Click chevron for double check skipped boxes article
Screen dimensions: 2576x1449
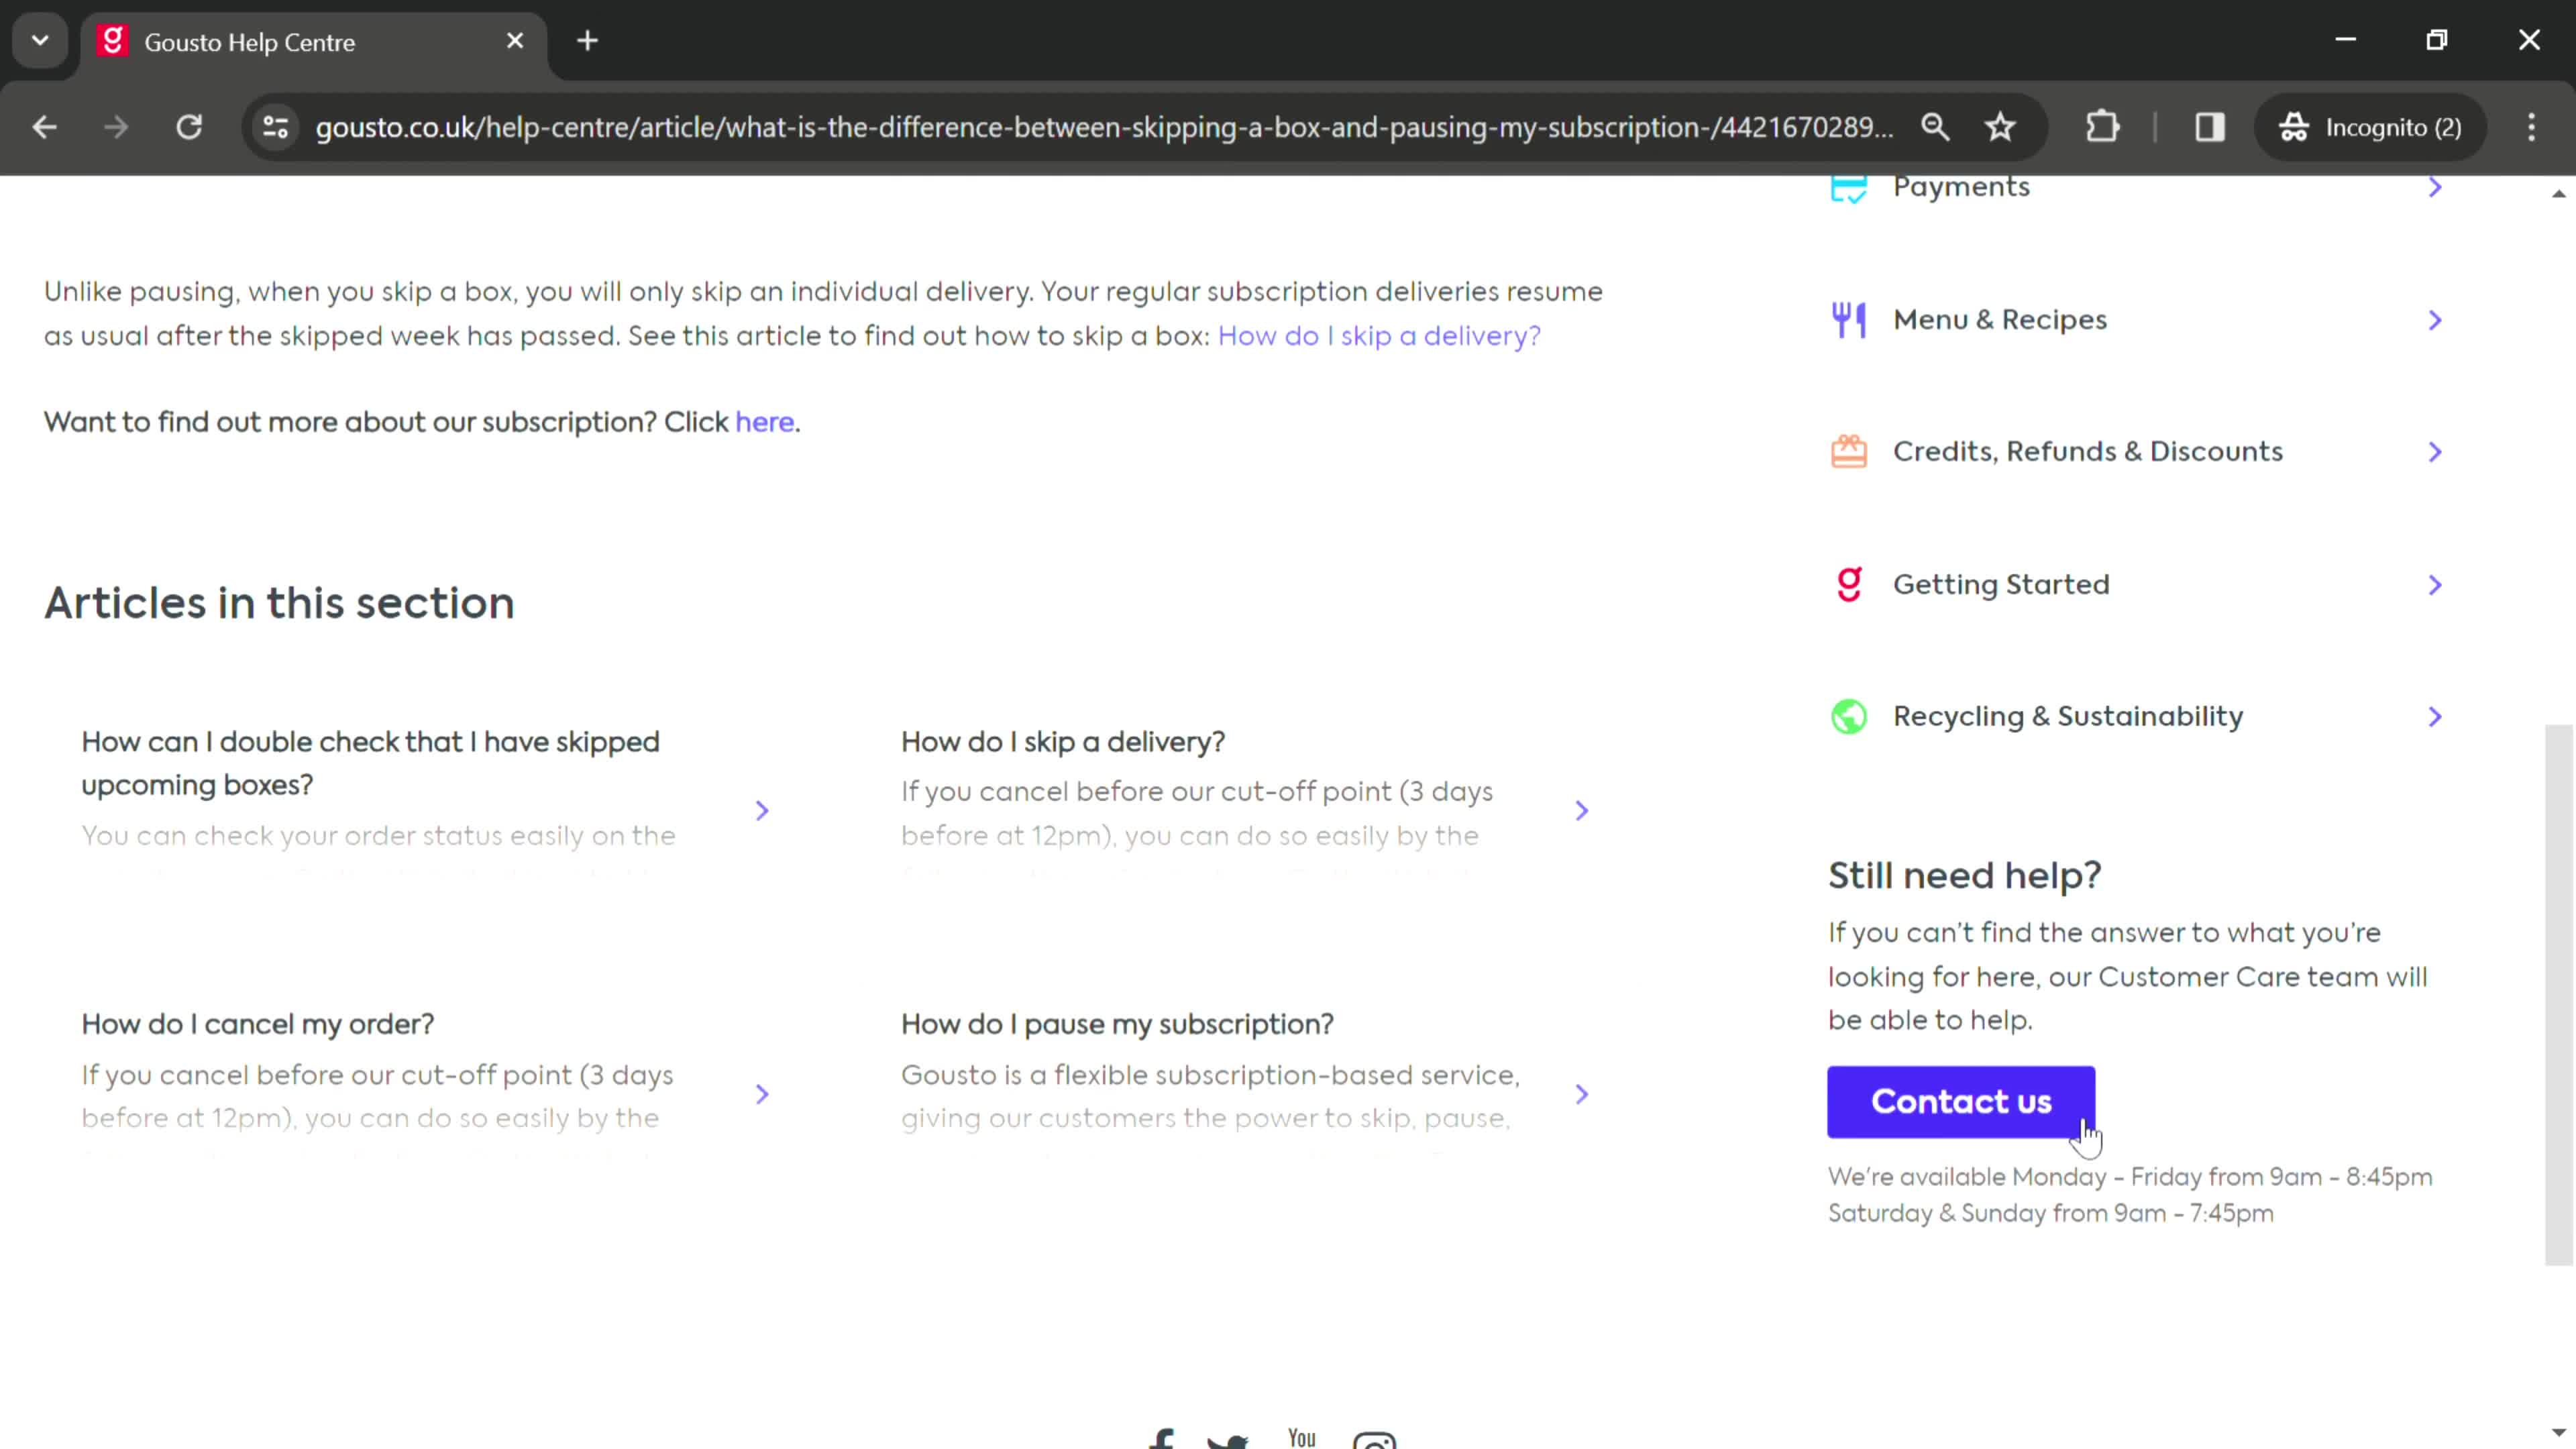click(x=762, y=810)
